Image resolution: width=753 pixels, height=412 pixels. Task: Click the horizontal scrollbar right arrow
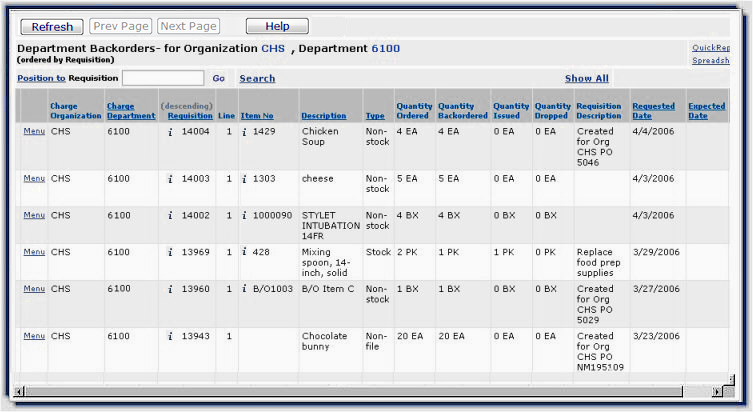click(x=716, y=391)
